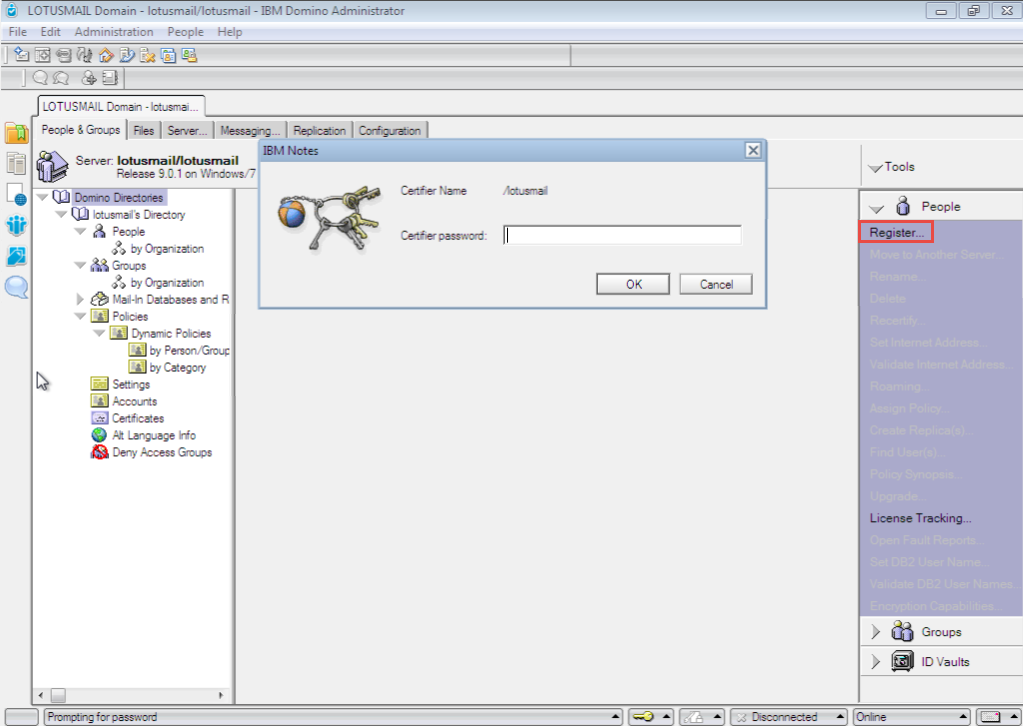Screen dimensions: 1023x726
Task: Click the server icon beside lotusmail/lotusmail
Action: click(x=52, y=166)
